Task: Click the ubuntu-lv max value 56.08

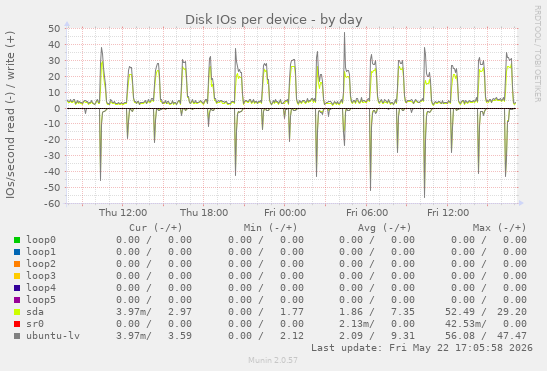Action: (459, 335)
